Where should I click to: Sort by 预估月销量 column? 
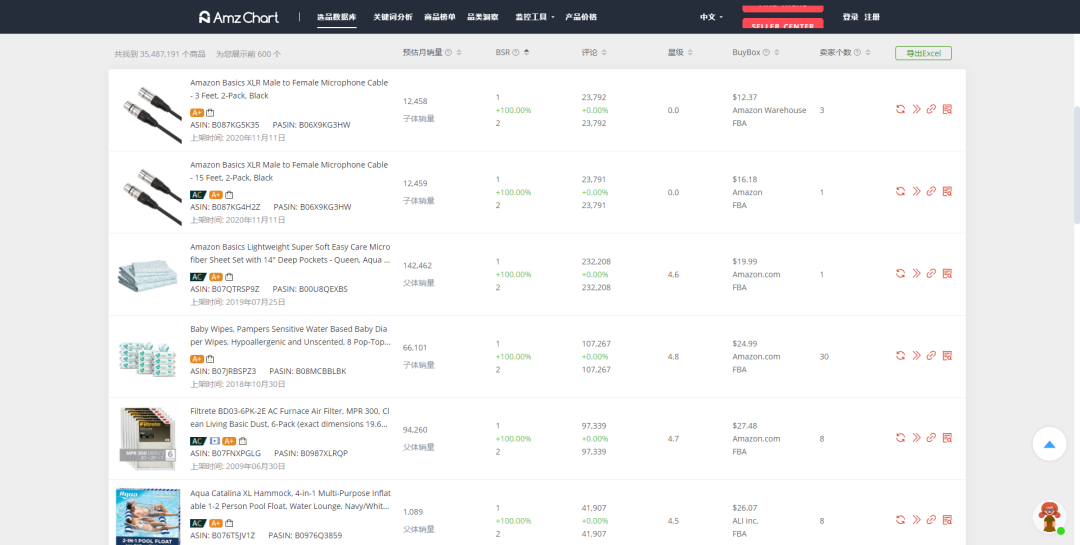(x=459, y=52)
